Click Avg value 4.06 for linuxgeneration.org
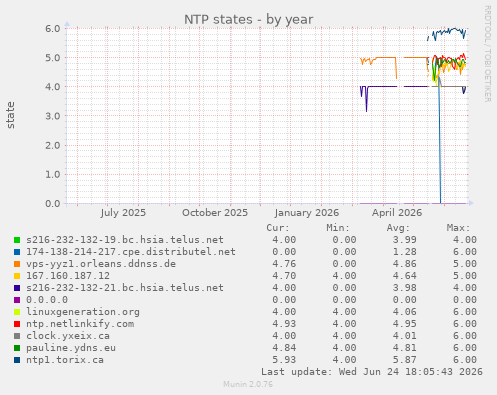 404,312
